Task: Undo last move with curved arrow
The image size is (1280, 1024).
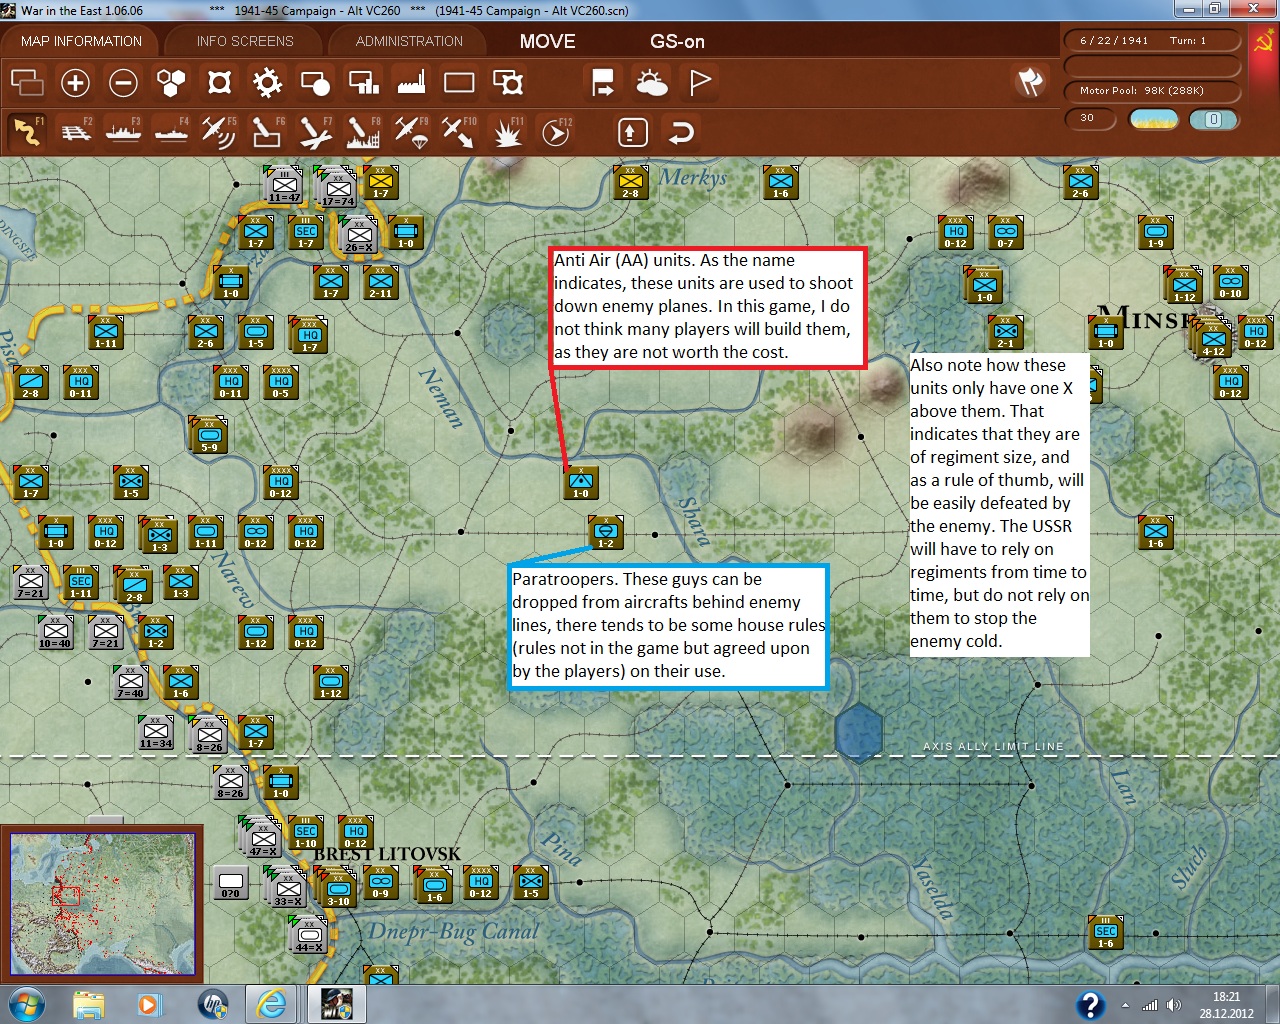Action: (x=681, y=132)
